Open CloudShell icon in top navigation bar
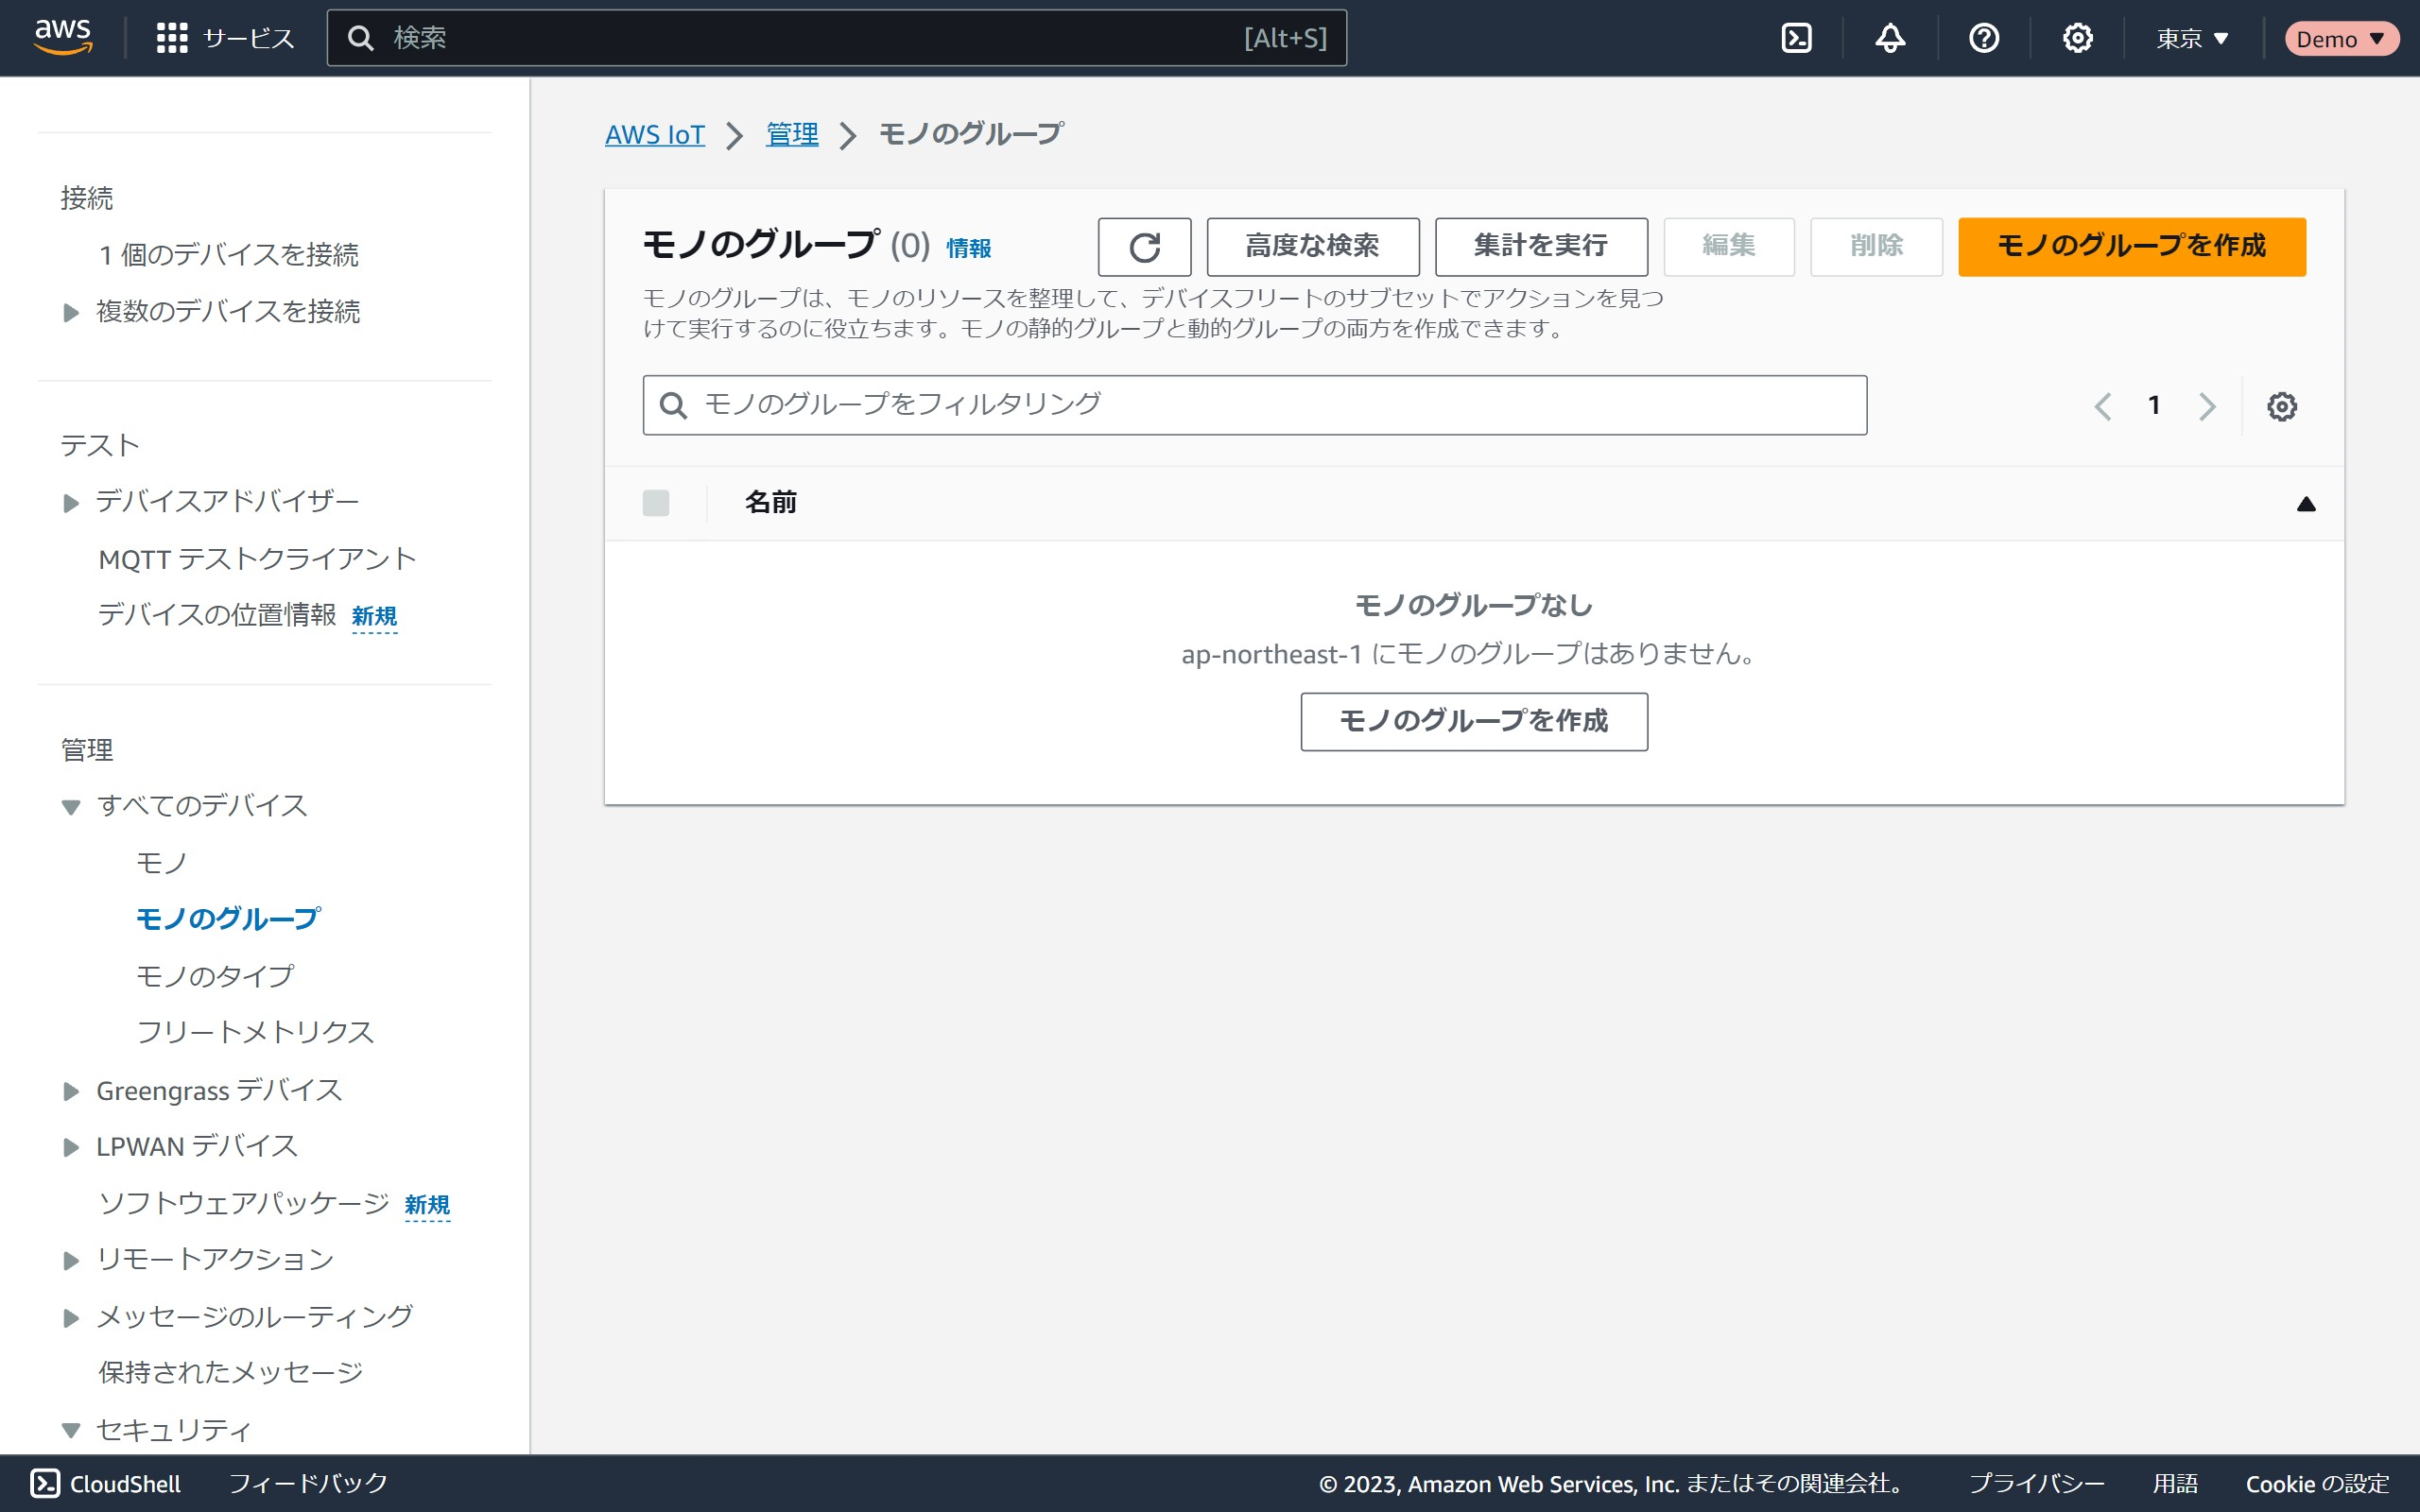 (x=1796, y=38)
